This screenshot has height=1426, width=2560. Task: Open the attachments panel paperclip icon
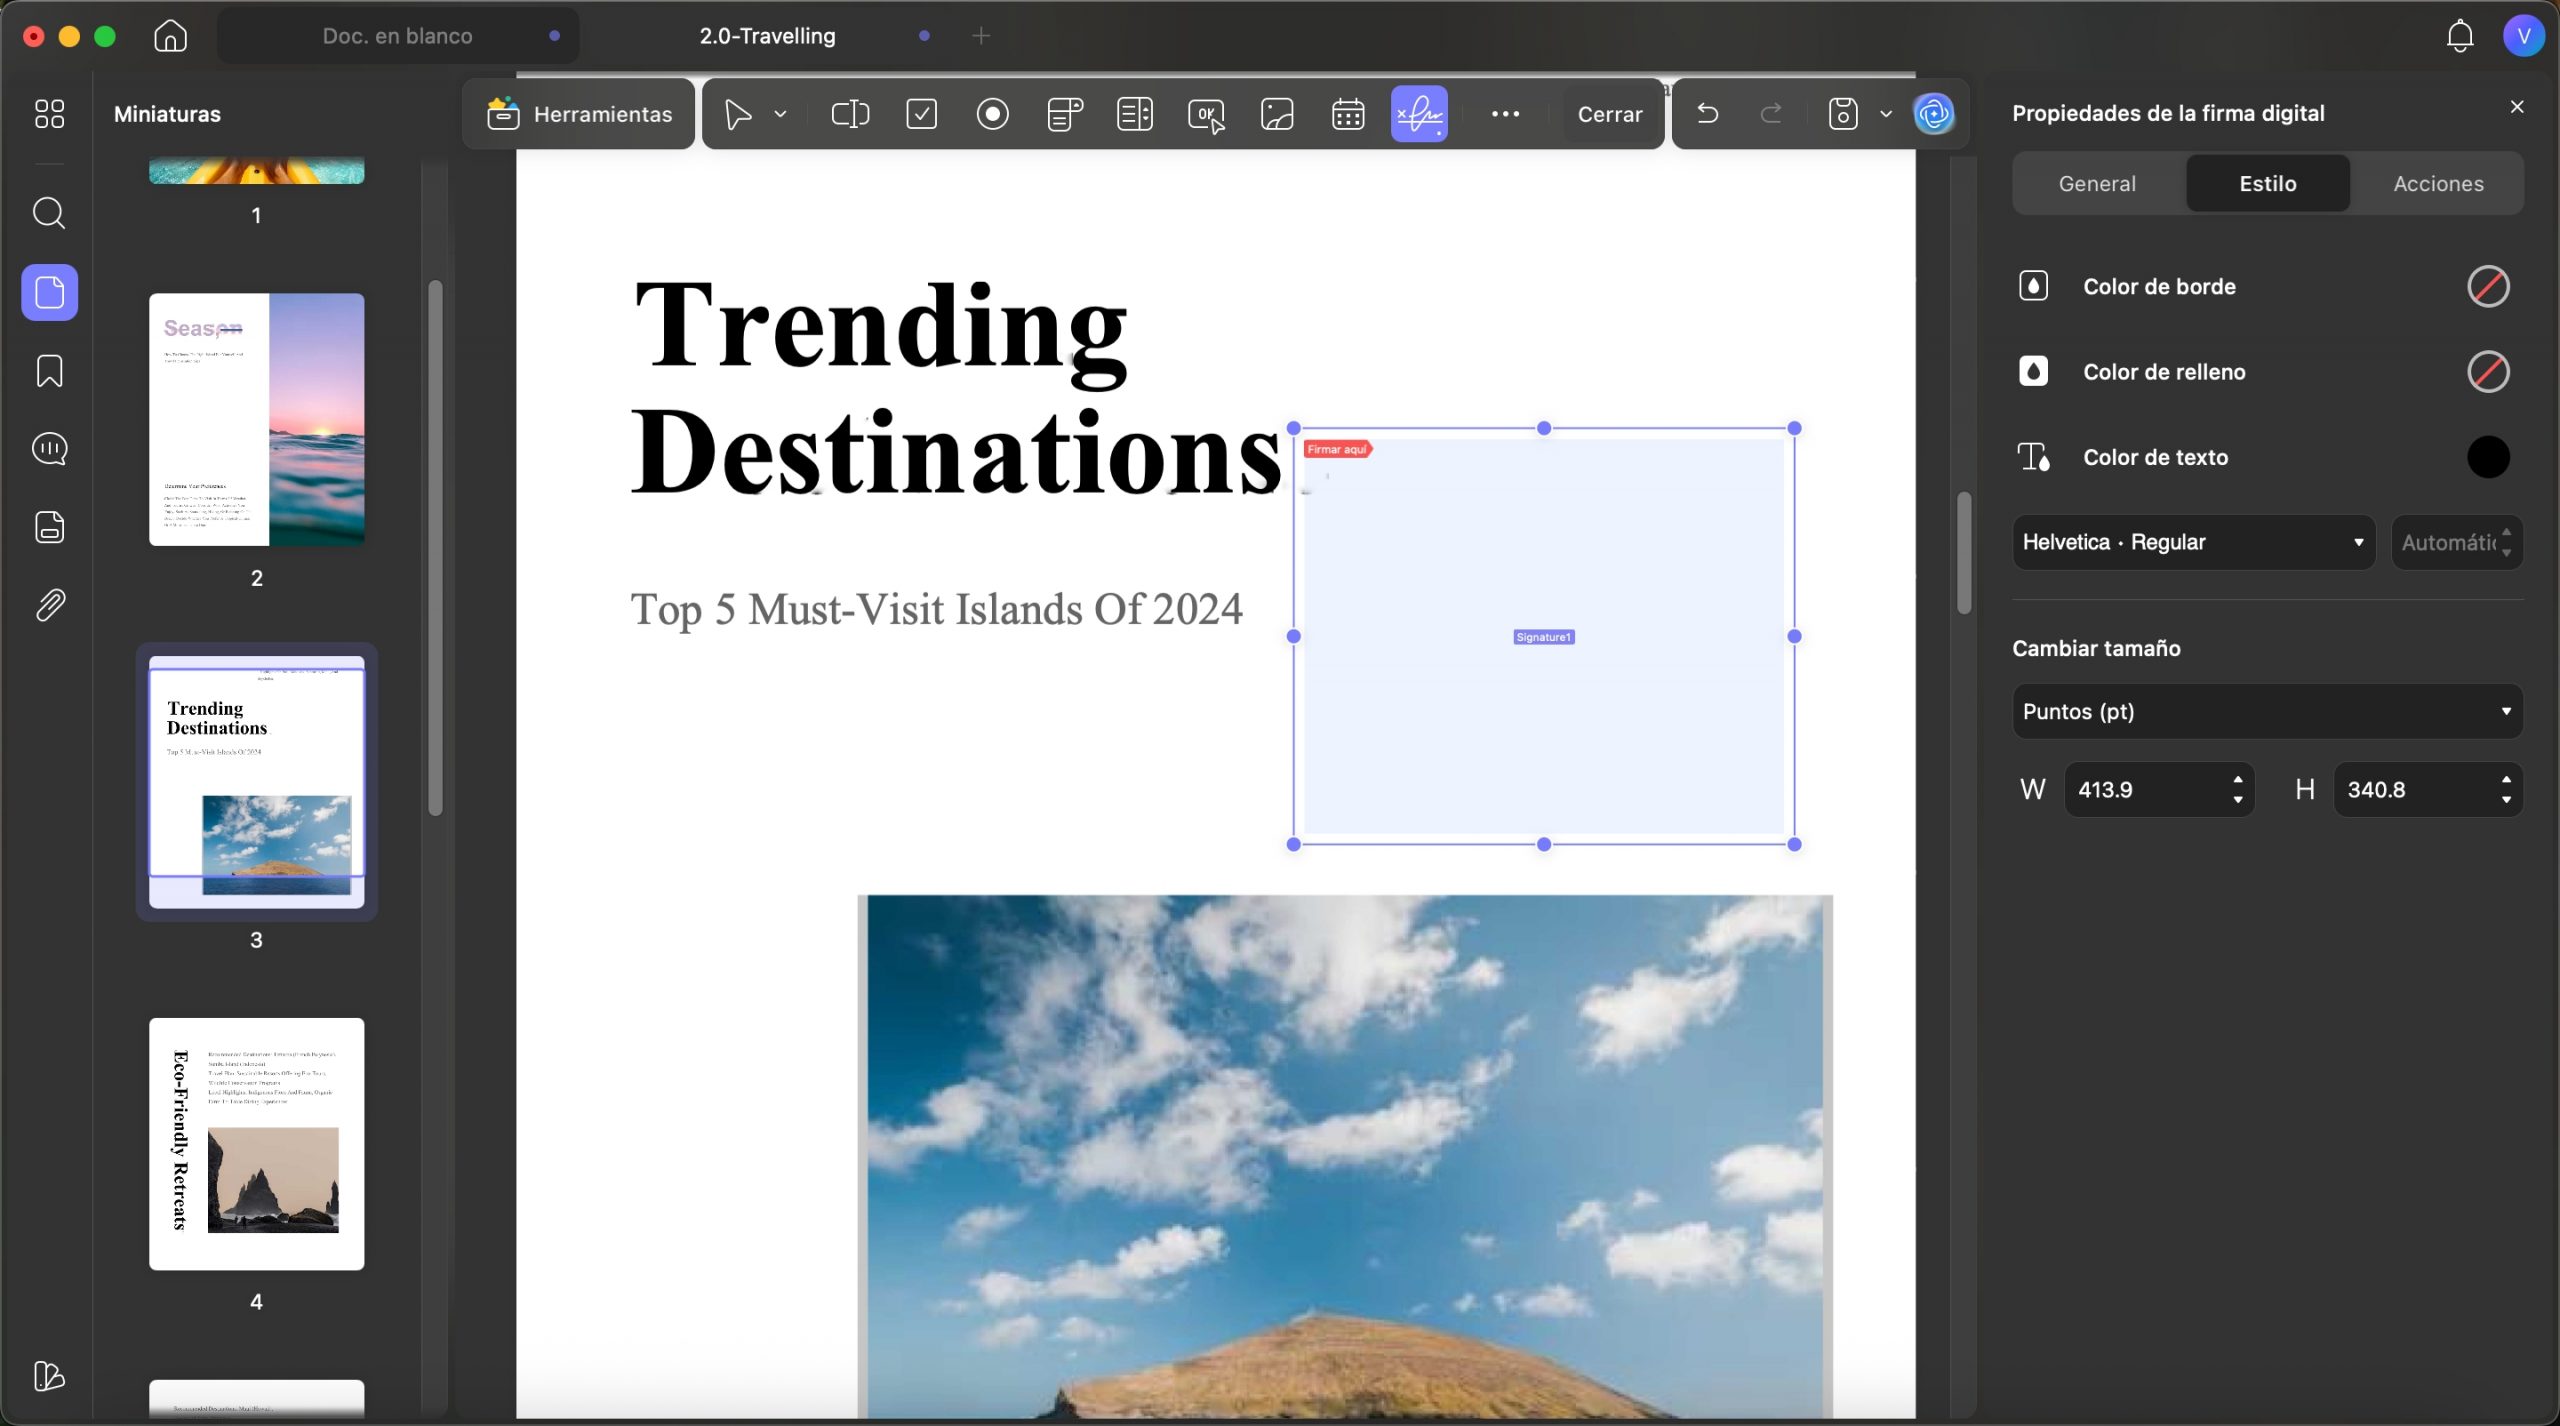pos(49,605)
